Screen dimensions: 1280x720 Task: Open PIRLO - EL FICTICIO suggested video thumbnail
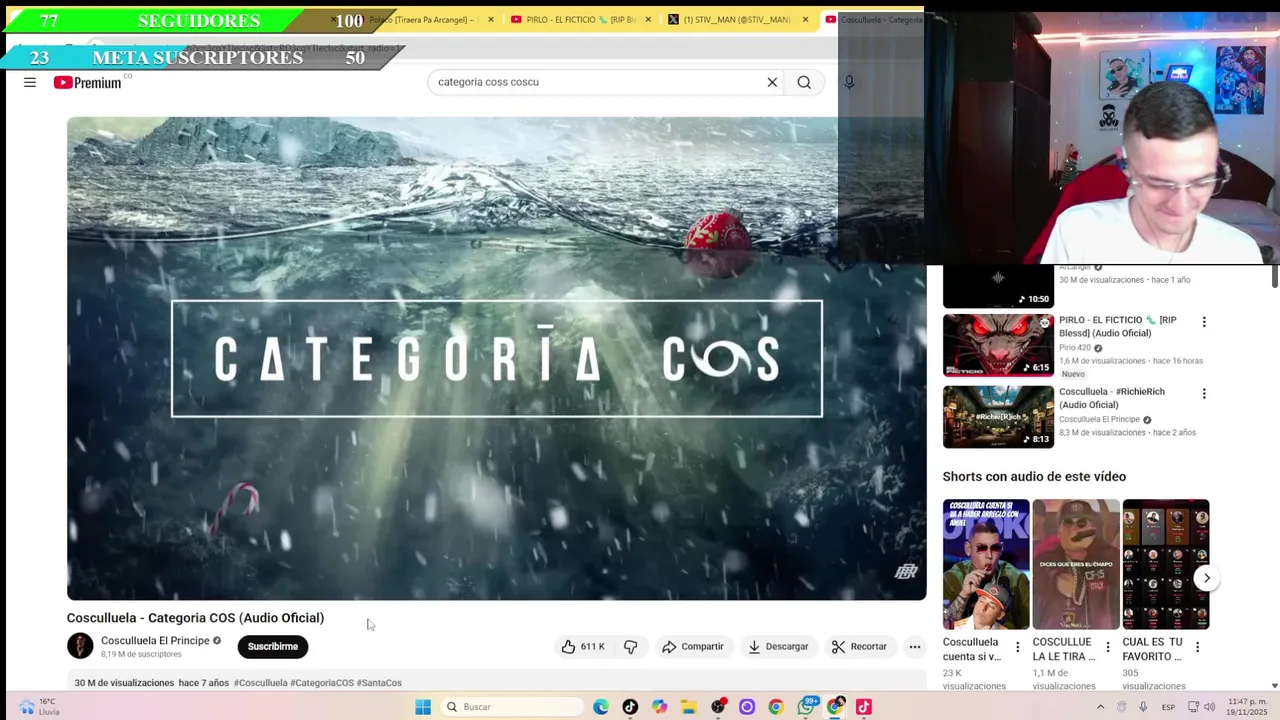(x=998, y=345)
